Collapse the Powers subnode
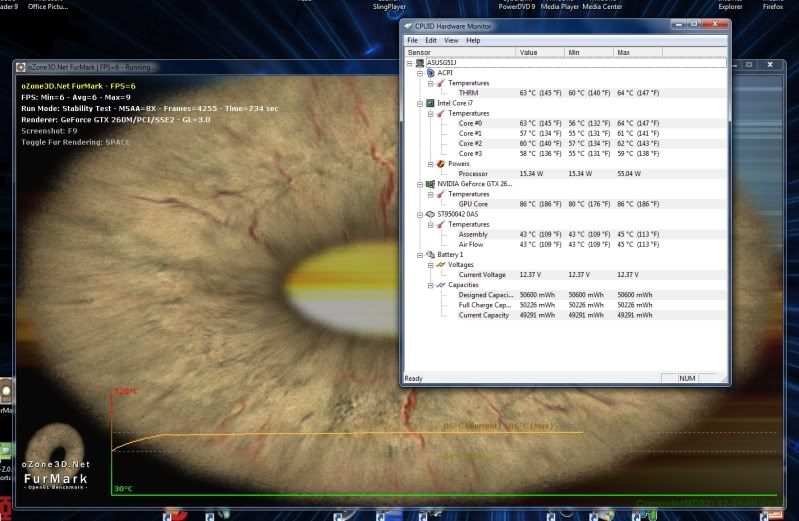799x521 pixels. point(431,164)
